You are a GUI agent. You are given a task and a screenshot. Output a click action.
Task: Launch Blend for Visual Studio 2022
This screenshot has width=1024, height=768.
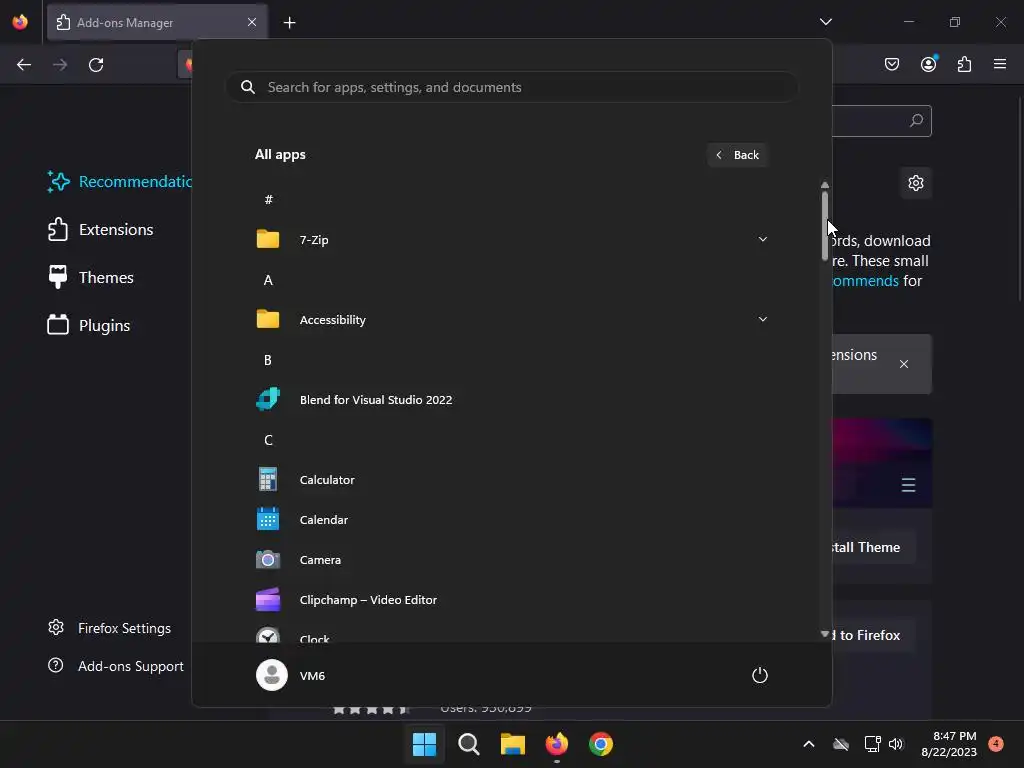[x=512, y=400]
